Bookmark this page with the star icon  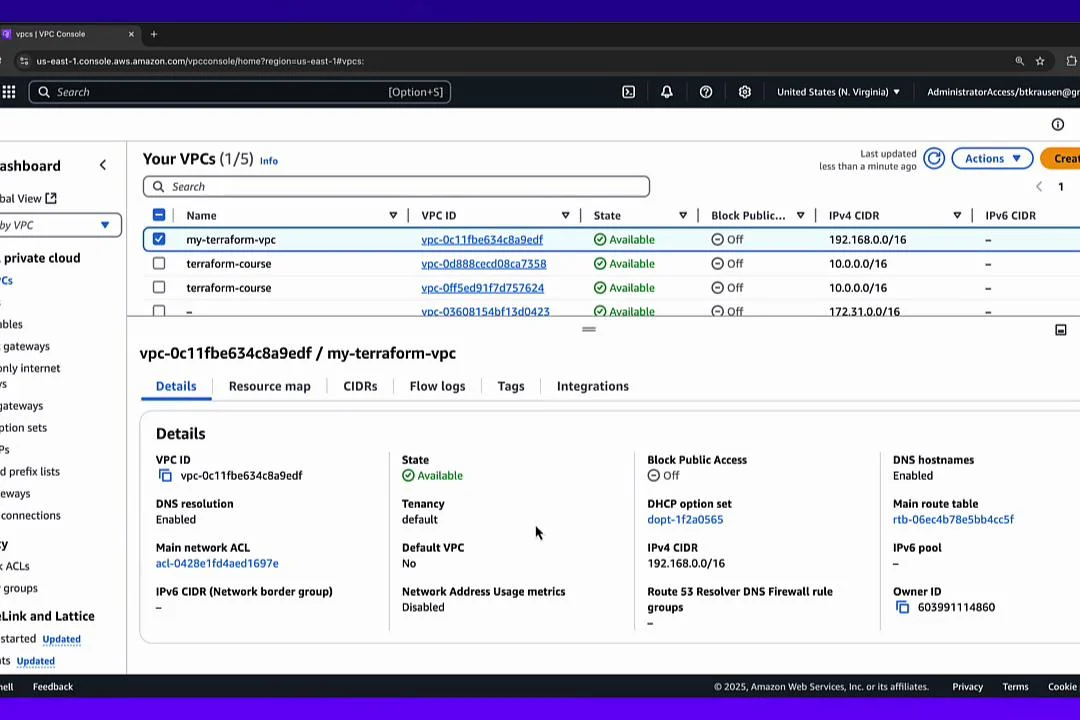coord(1040,61)
